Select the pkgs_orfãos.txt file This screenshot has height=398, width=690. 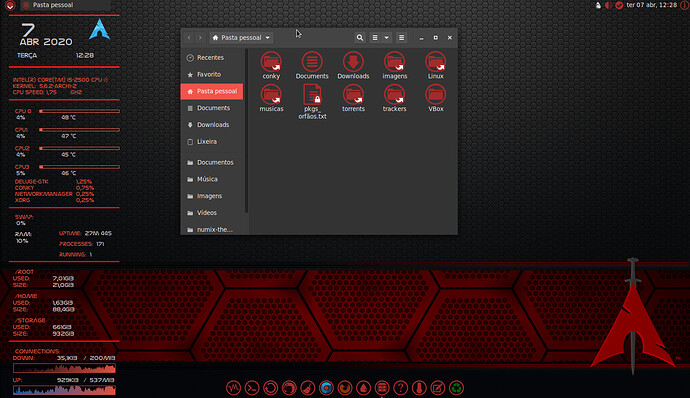coord(312,102)
